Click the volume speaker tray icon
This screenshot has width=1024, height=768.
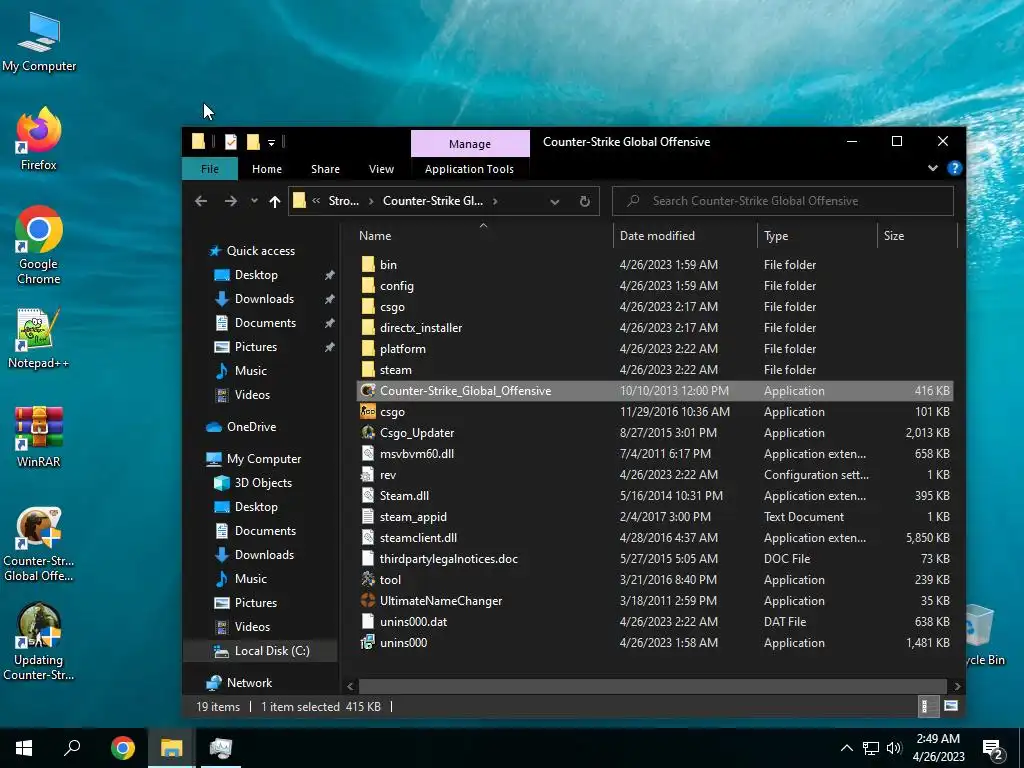893,748
